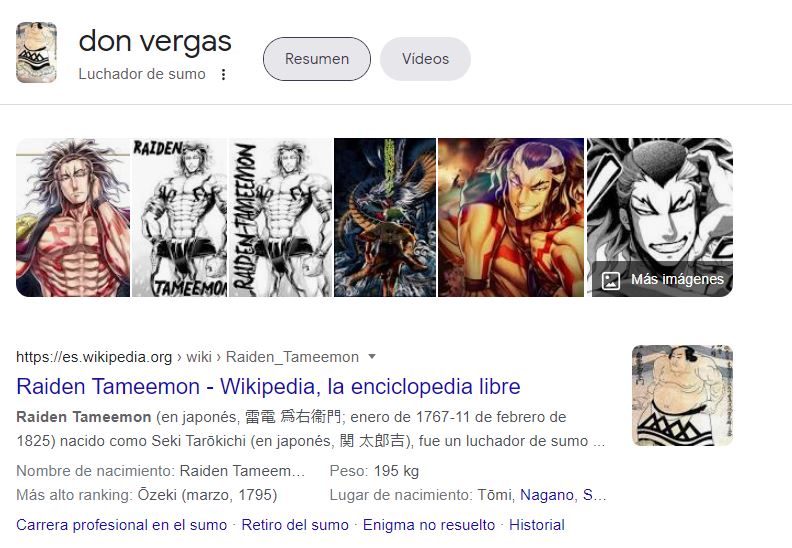Go to Retiro del sumo section link
This screenshot has height=548, width=792.
pyautogui.click(x=295, y=525)
